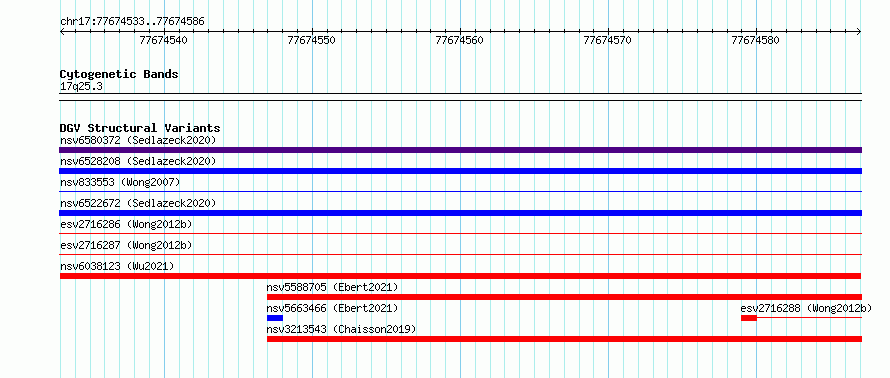Click the nsv6522672 (Sedlazeck2020) label
The height and width of the screenshot is (378, 890).
pos(138,203)
